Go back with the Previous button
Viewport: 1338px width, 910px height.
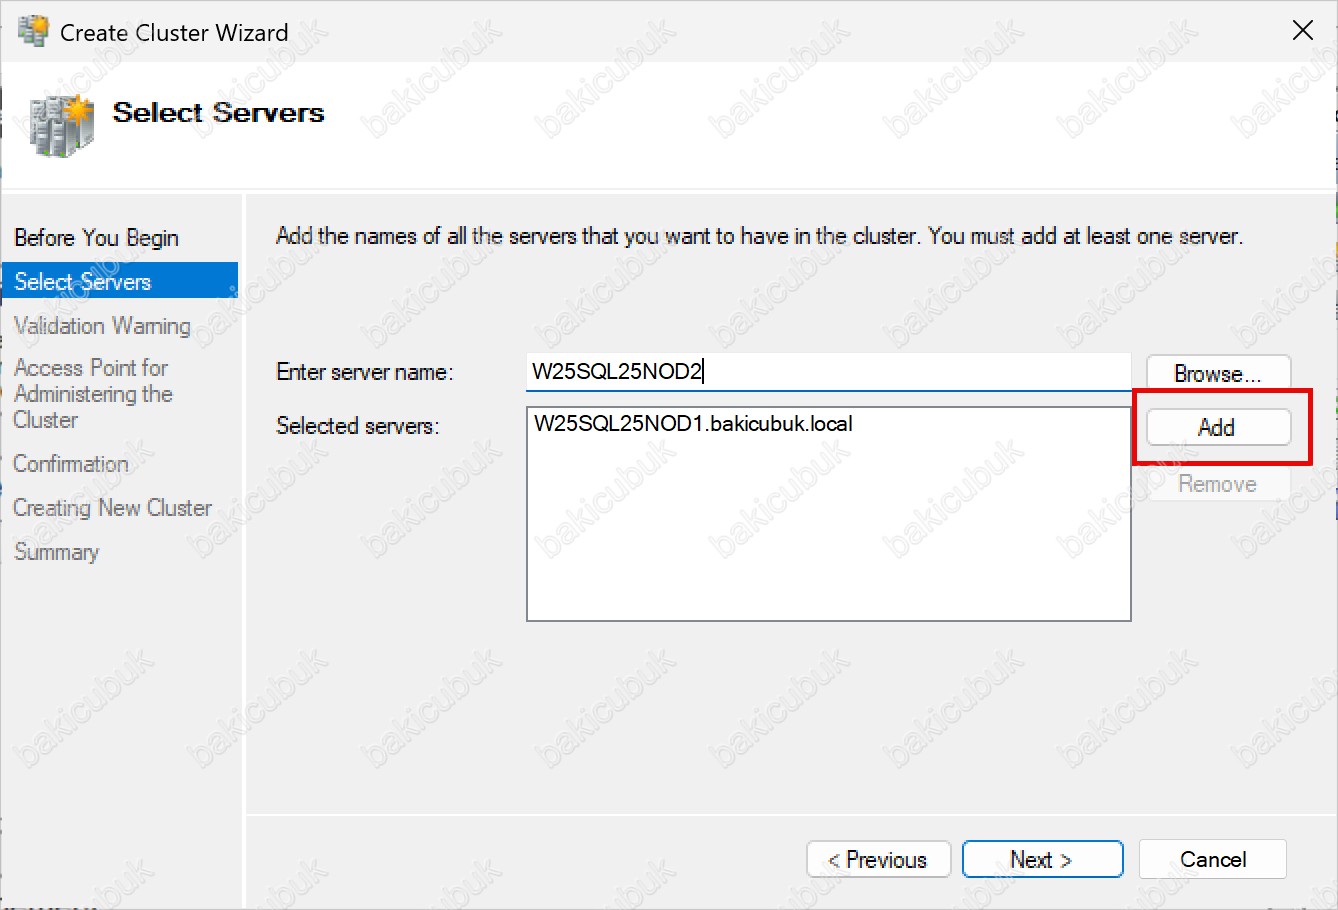[878, 860]
